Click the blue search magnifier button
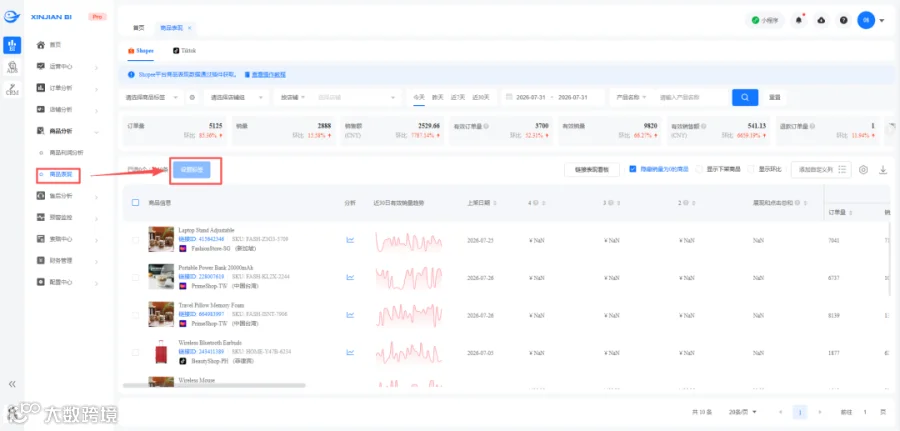The width and height of the screenshot is (900, 431). (x=745, y=98)
